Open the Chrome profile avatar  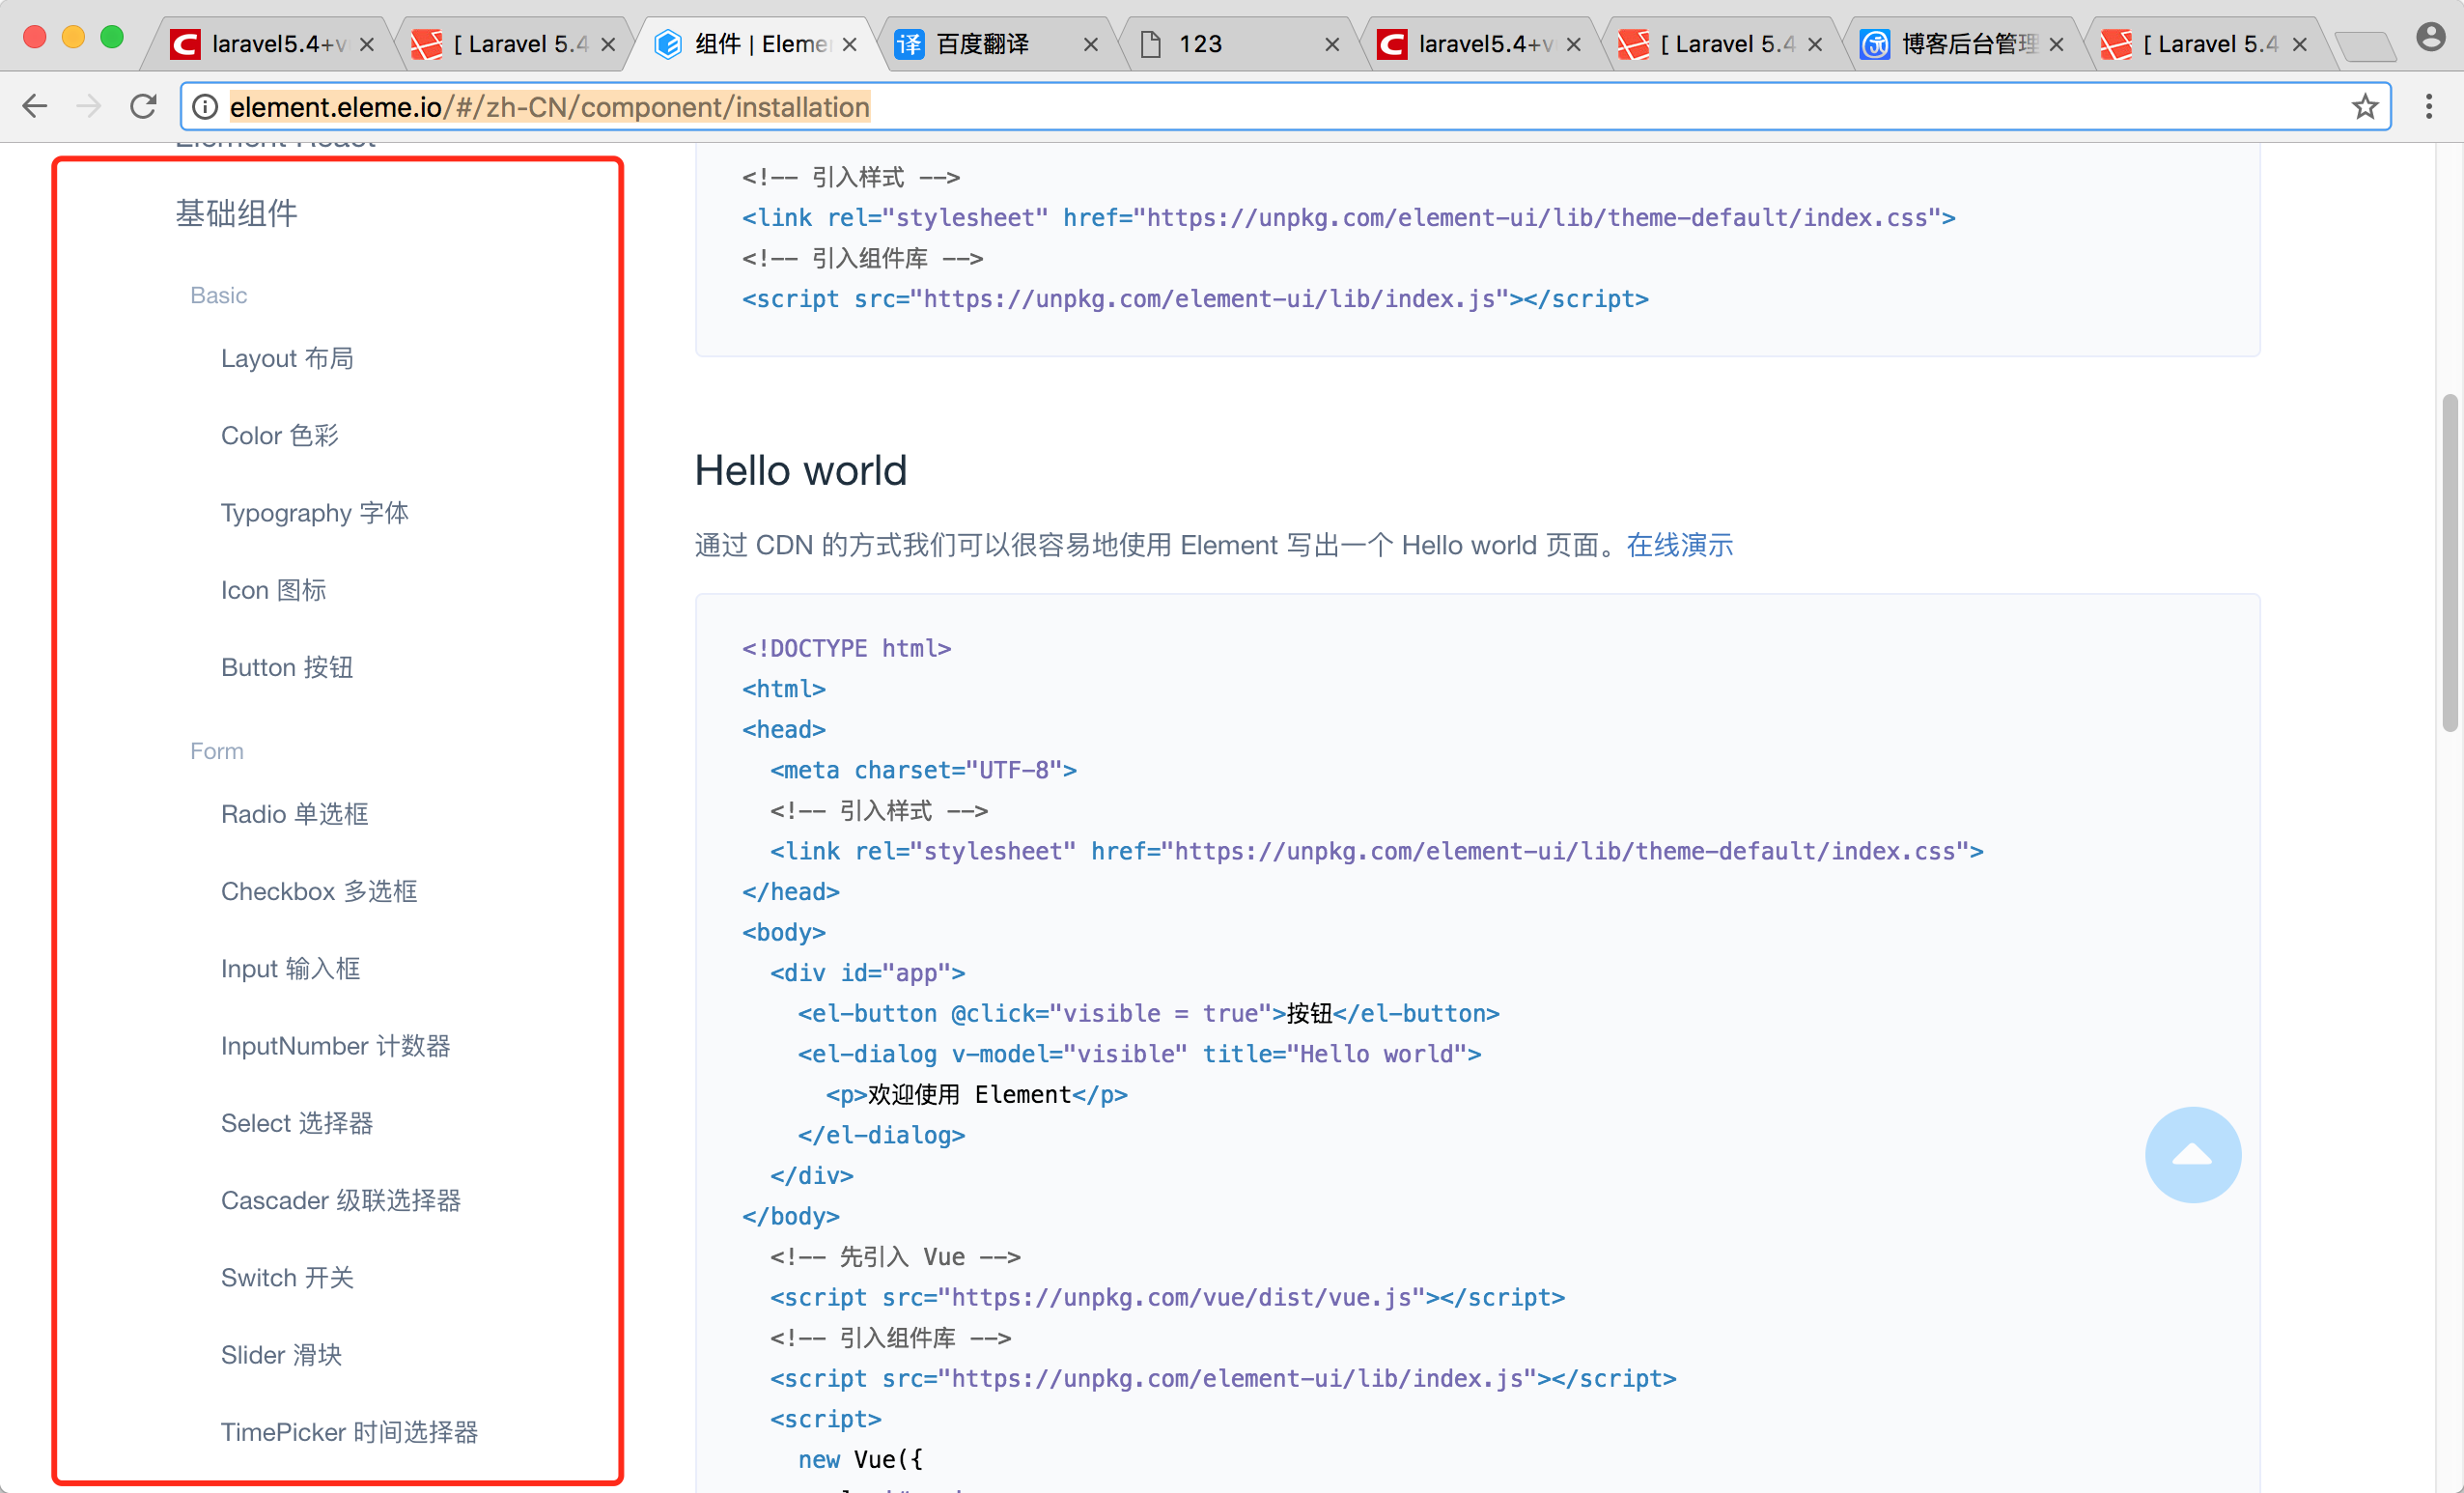[x=2430, y=37]
